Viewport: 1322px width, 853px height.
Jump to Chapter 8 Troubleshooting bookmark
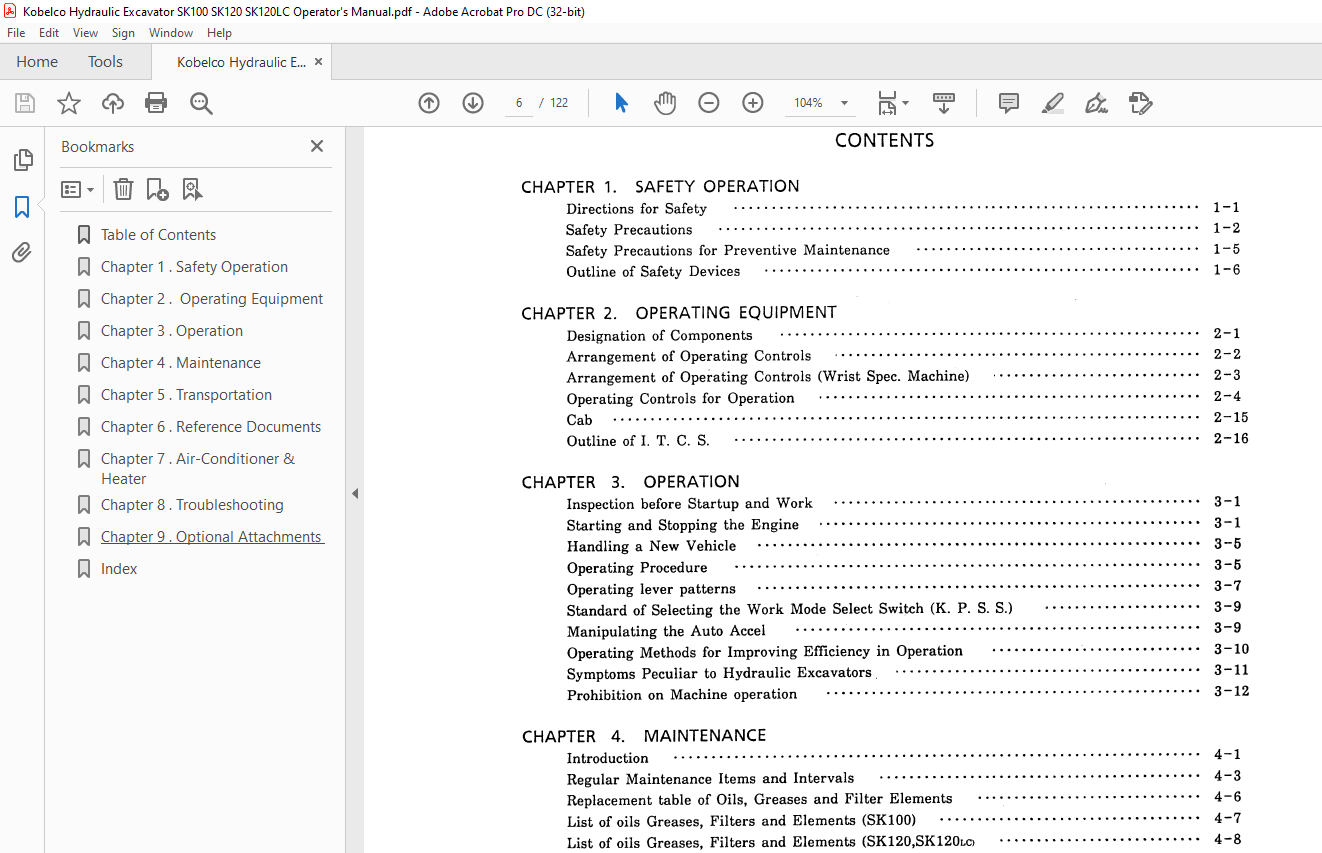point(192,505)
